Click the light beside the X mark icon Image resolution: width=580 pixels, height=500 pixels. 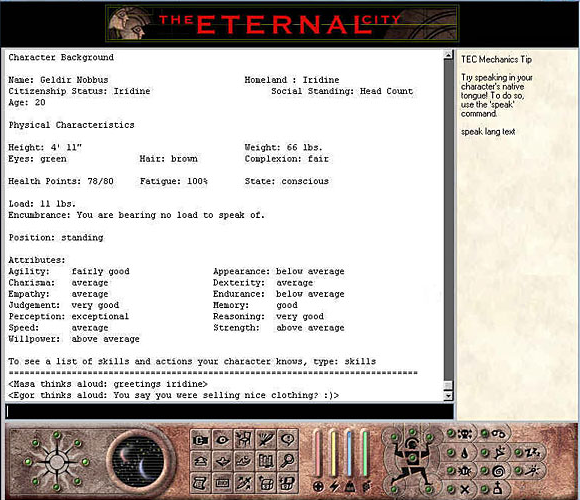point(451,489)
